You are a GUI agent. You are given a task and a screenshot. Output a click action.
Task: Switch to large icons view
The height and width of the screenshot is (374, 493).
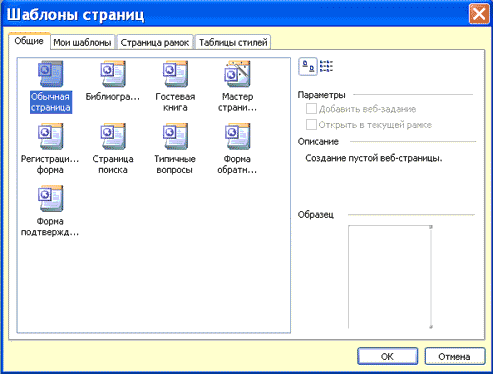point(308,67)
